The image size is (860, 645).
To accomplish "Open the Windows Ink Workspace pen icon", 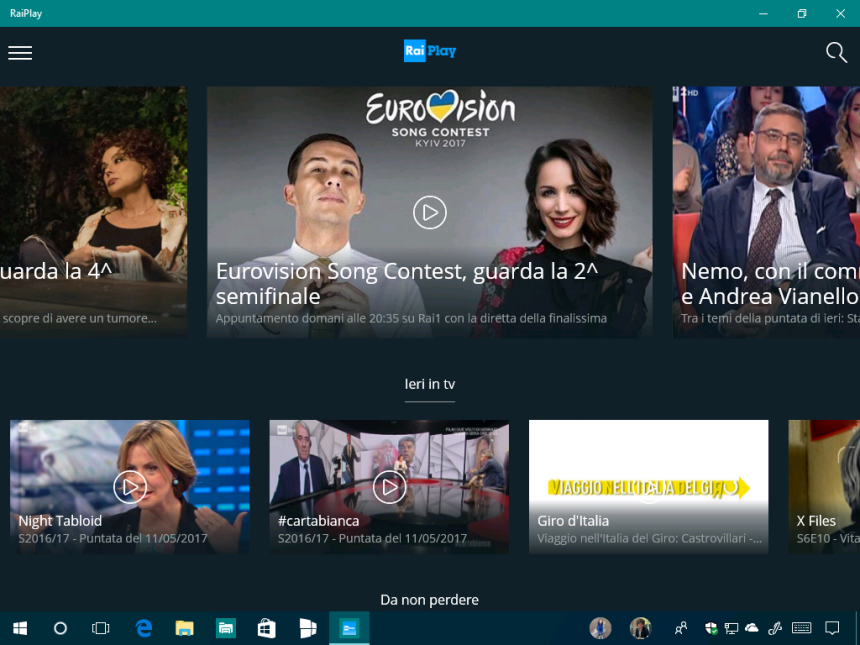I will coord(774,628).
